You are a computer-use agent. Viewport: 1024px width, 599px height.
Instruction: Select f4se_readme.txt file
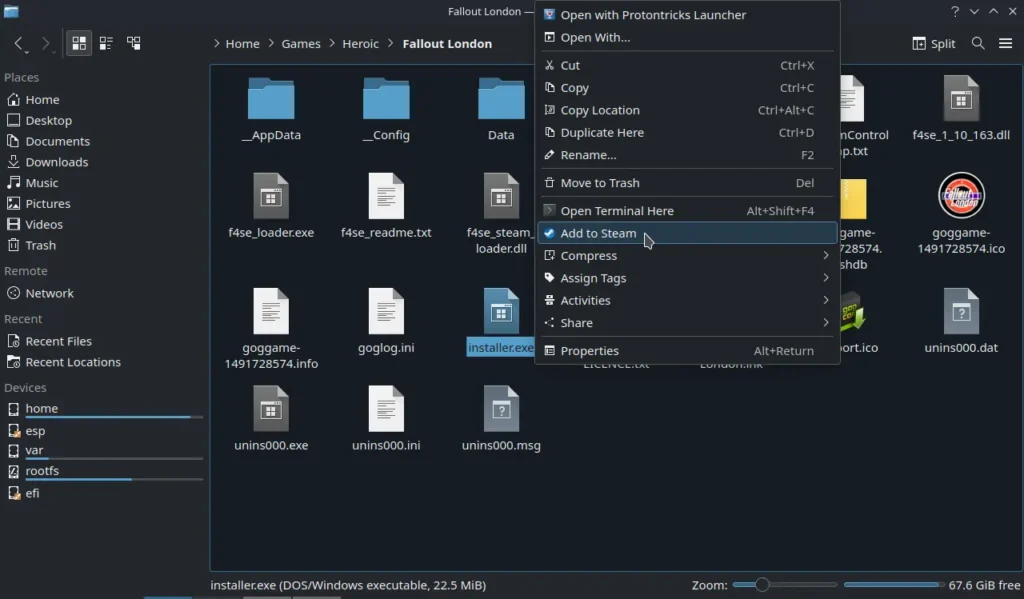point(386,206)
